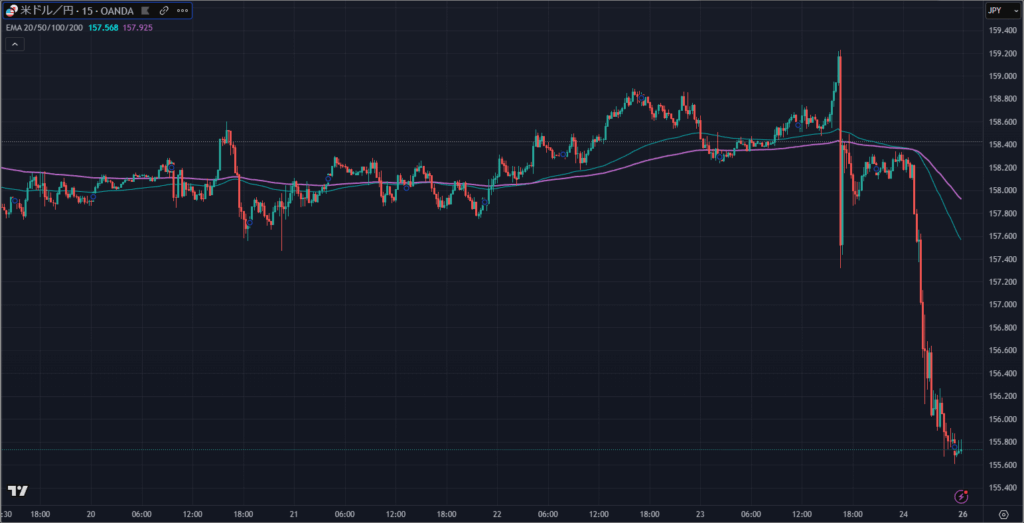Open symbol search via 米ドル/円 title
The width and height of the screenshot is (1024, 523).
click(x=44, y=11)
